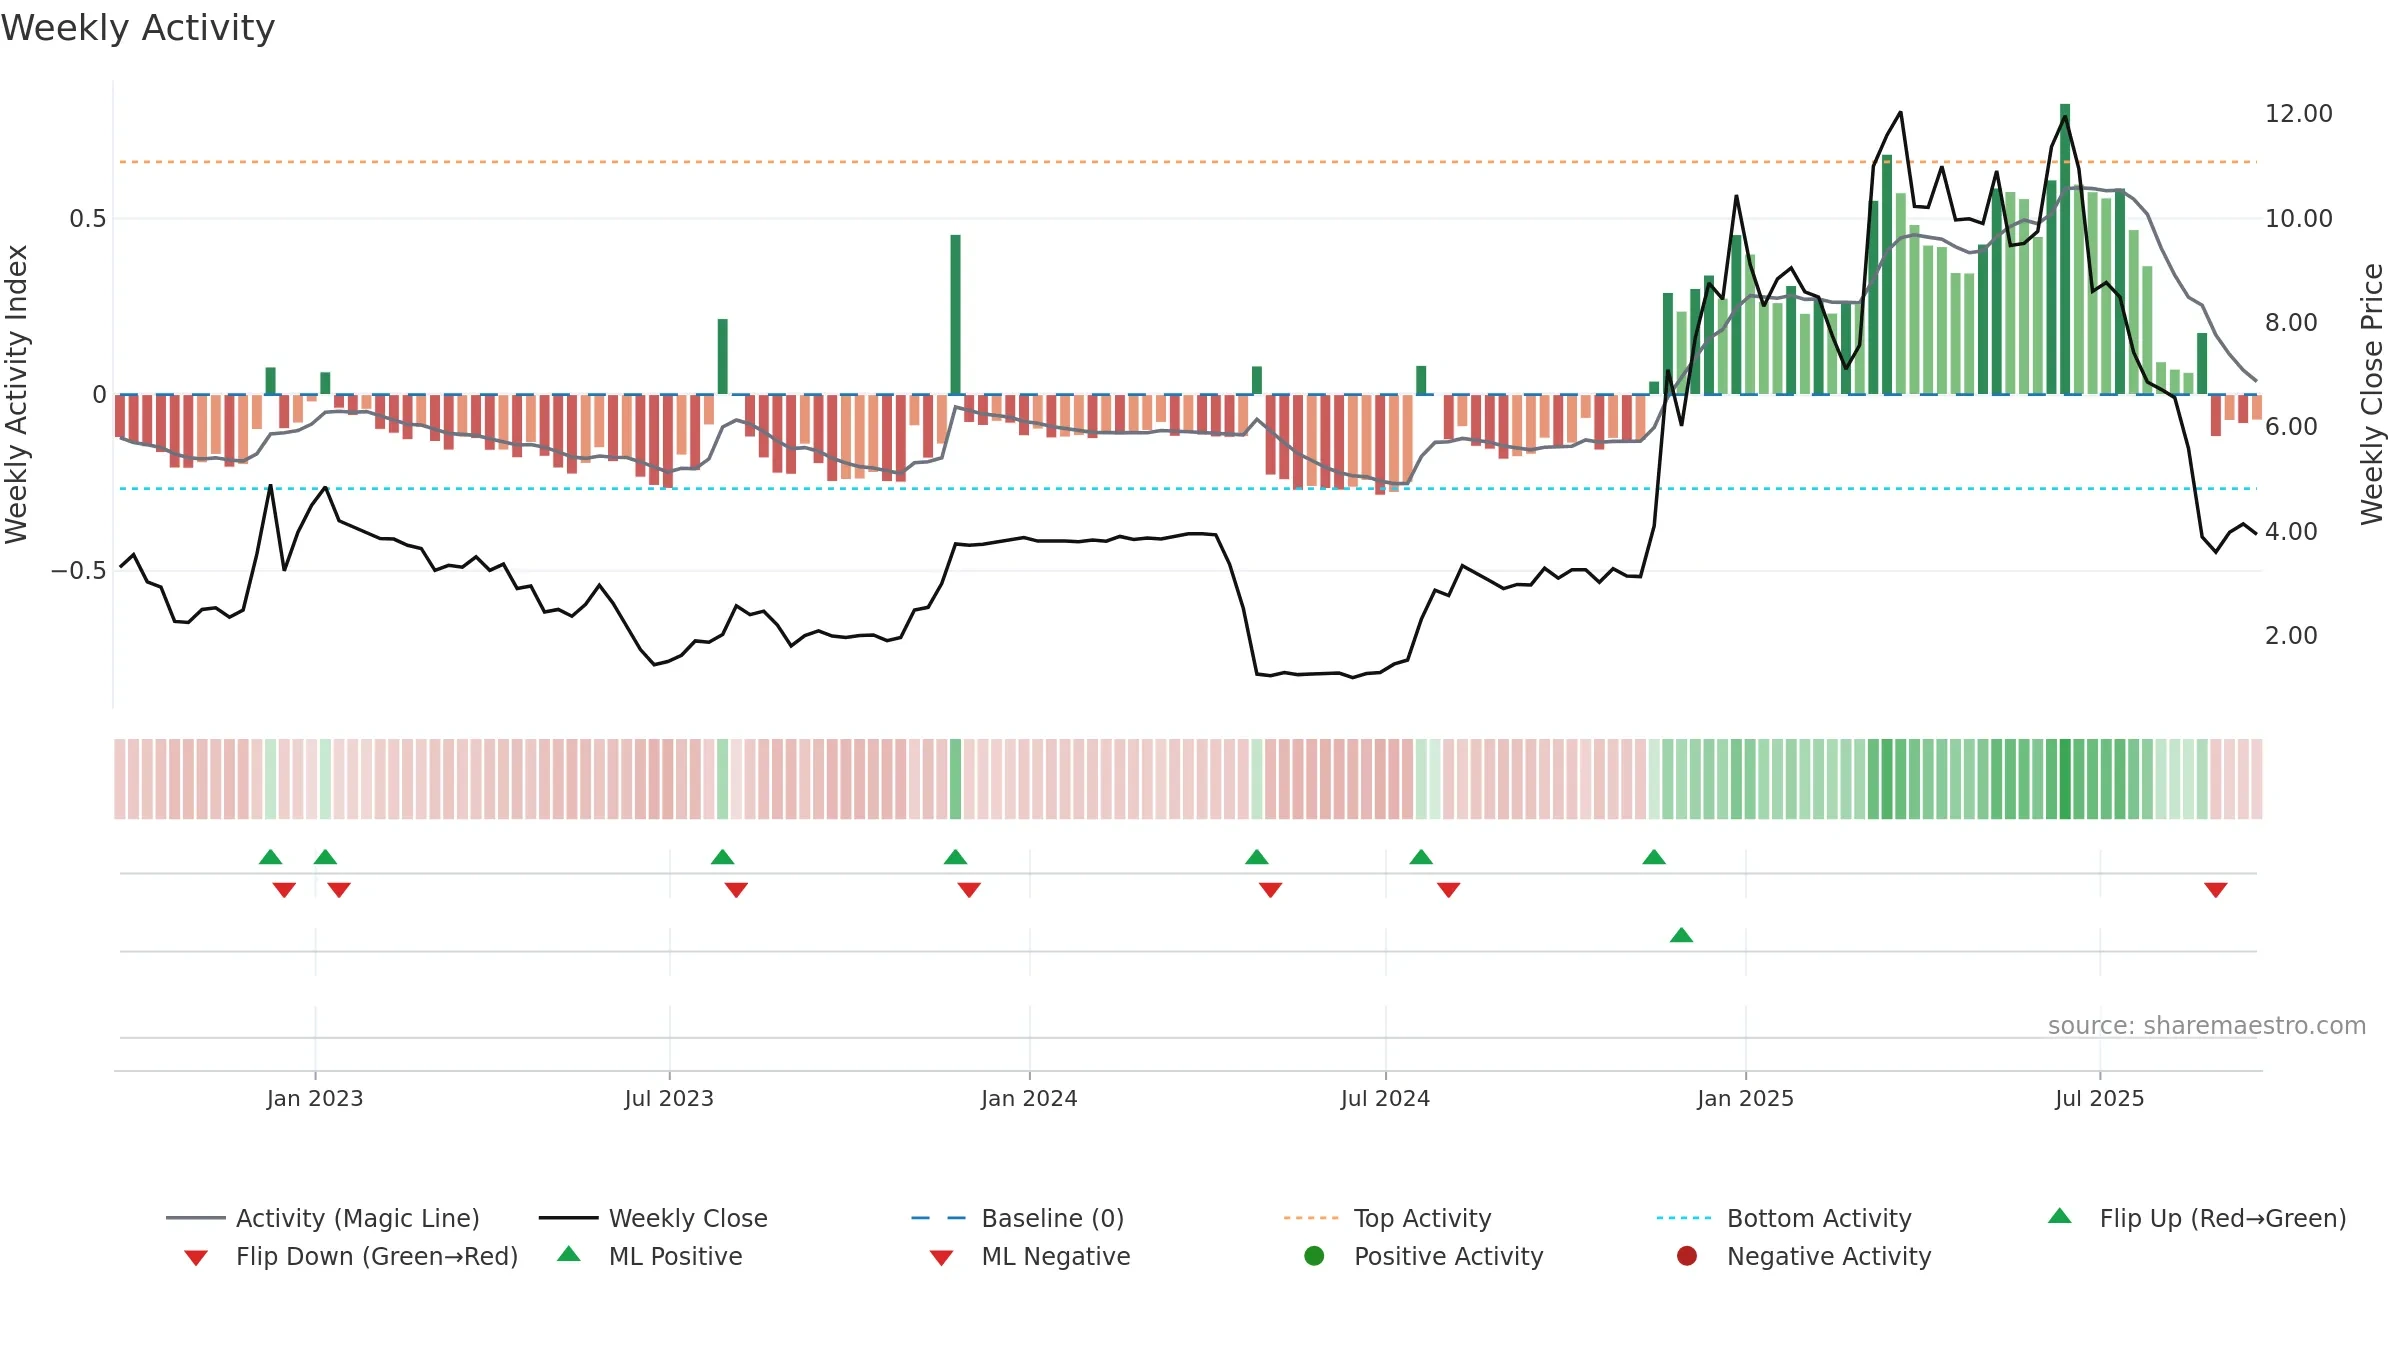Click the dark green heatmap cell near Jun 2025
The image size is (2400, 1350).
(2065, 779)
